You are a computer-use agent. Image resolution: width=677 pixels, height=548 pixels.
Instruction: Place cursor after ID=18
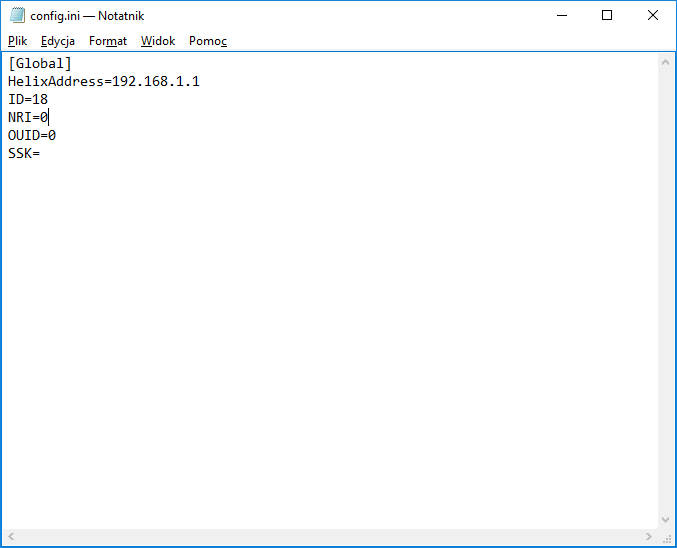coord(49,99)
